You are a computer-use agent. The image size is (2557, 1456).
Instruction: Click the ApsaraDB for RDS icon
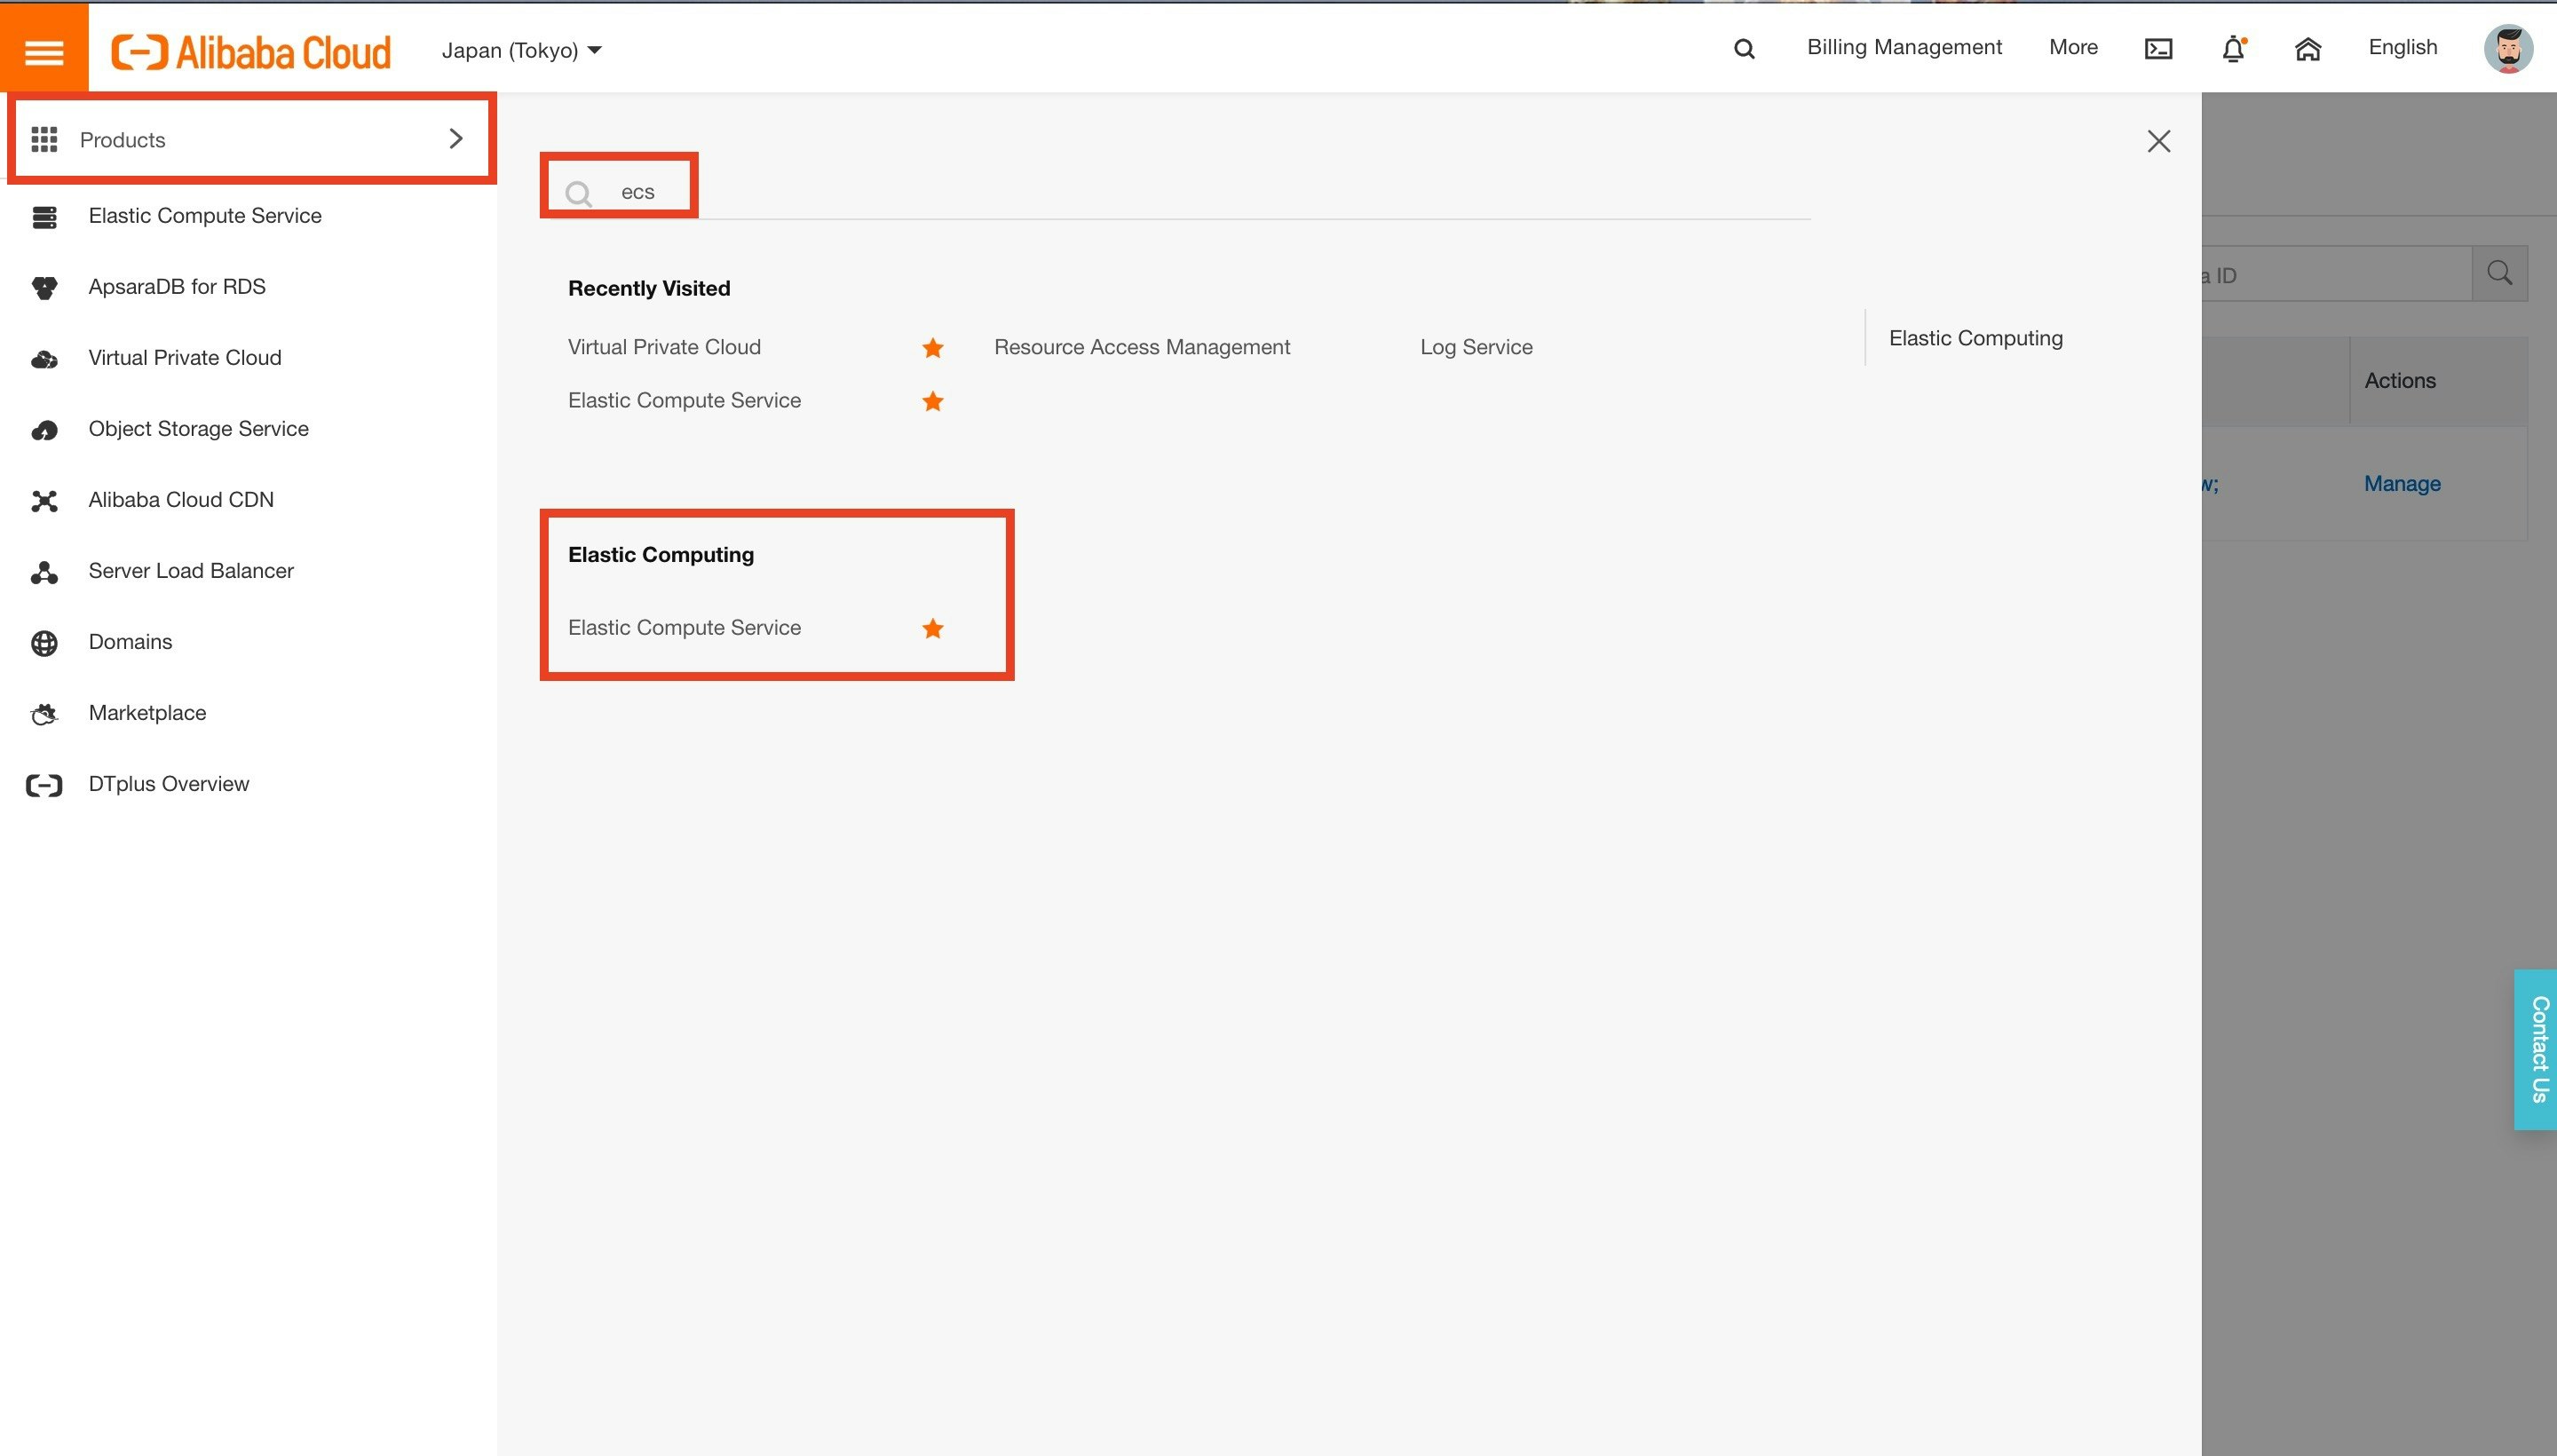(x=44, y=288)
